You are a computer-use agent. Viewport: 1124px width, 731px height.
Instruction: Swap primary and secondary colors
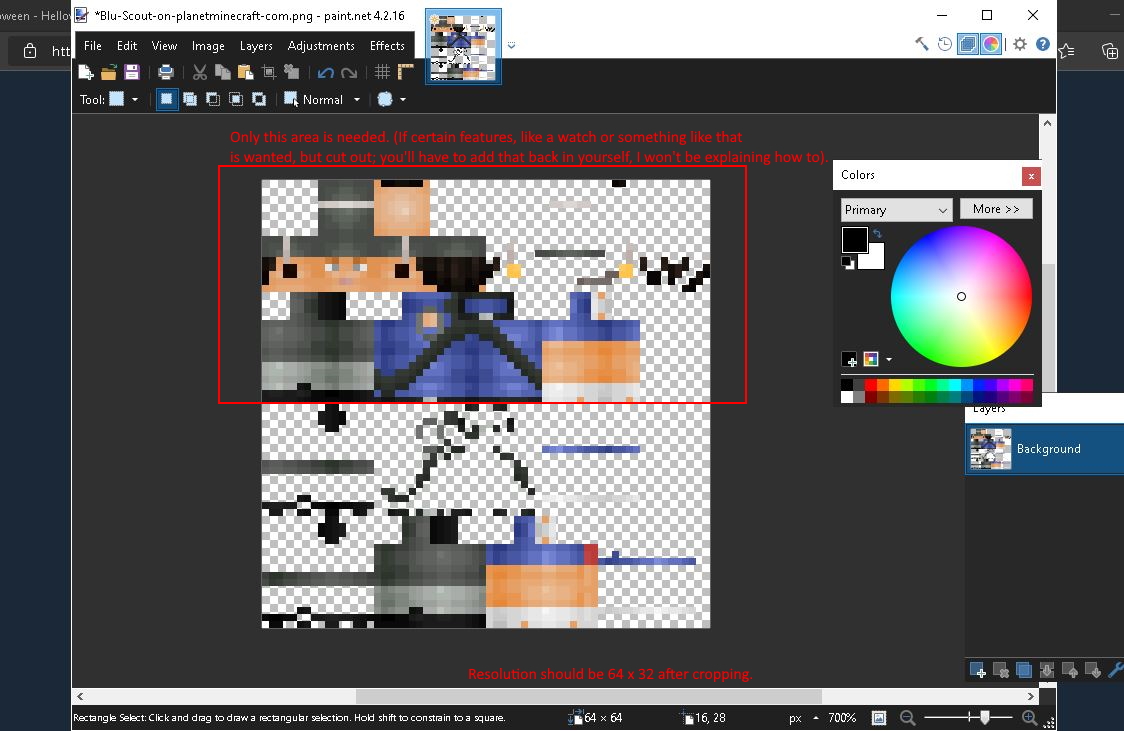[x=877, y=234]
